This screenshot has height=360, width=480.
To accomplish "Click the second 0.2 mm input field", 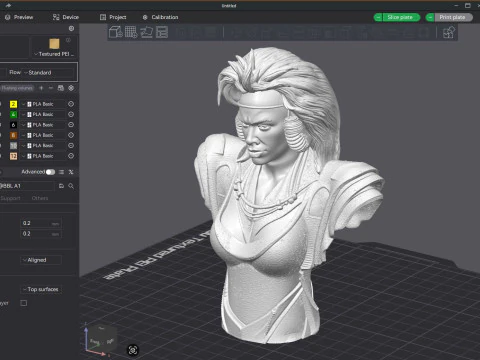I will coord(41,234).
